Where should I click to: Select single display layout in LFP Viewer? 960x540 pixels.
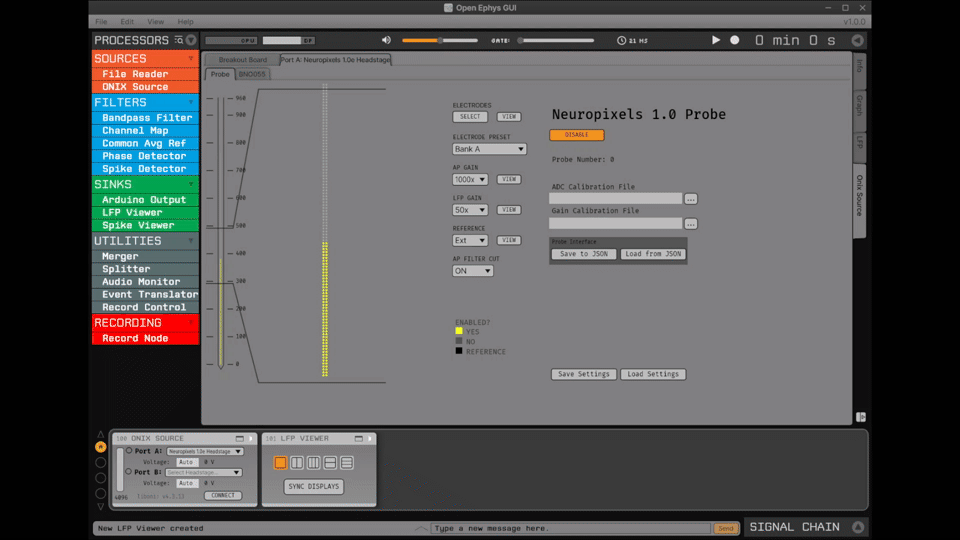pyautogui.click(x=280, y=463)
